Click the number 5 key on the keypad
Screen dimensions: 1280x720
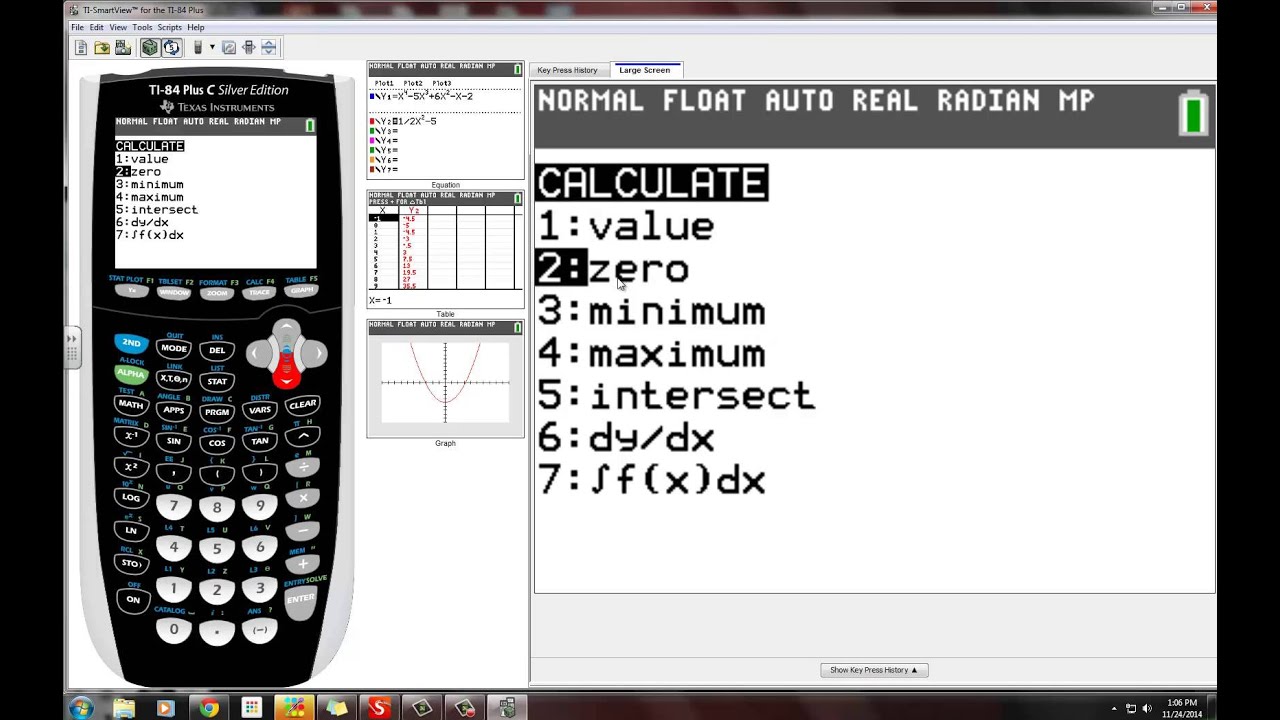tap(217, 548)
